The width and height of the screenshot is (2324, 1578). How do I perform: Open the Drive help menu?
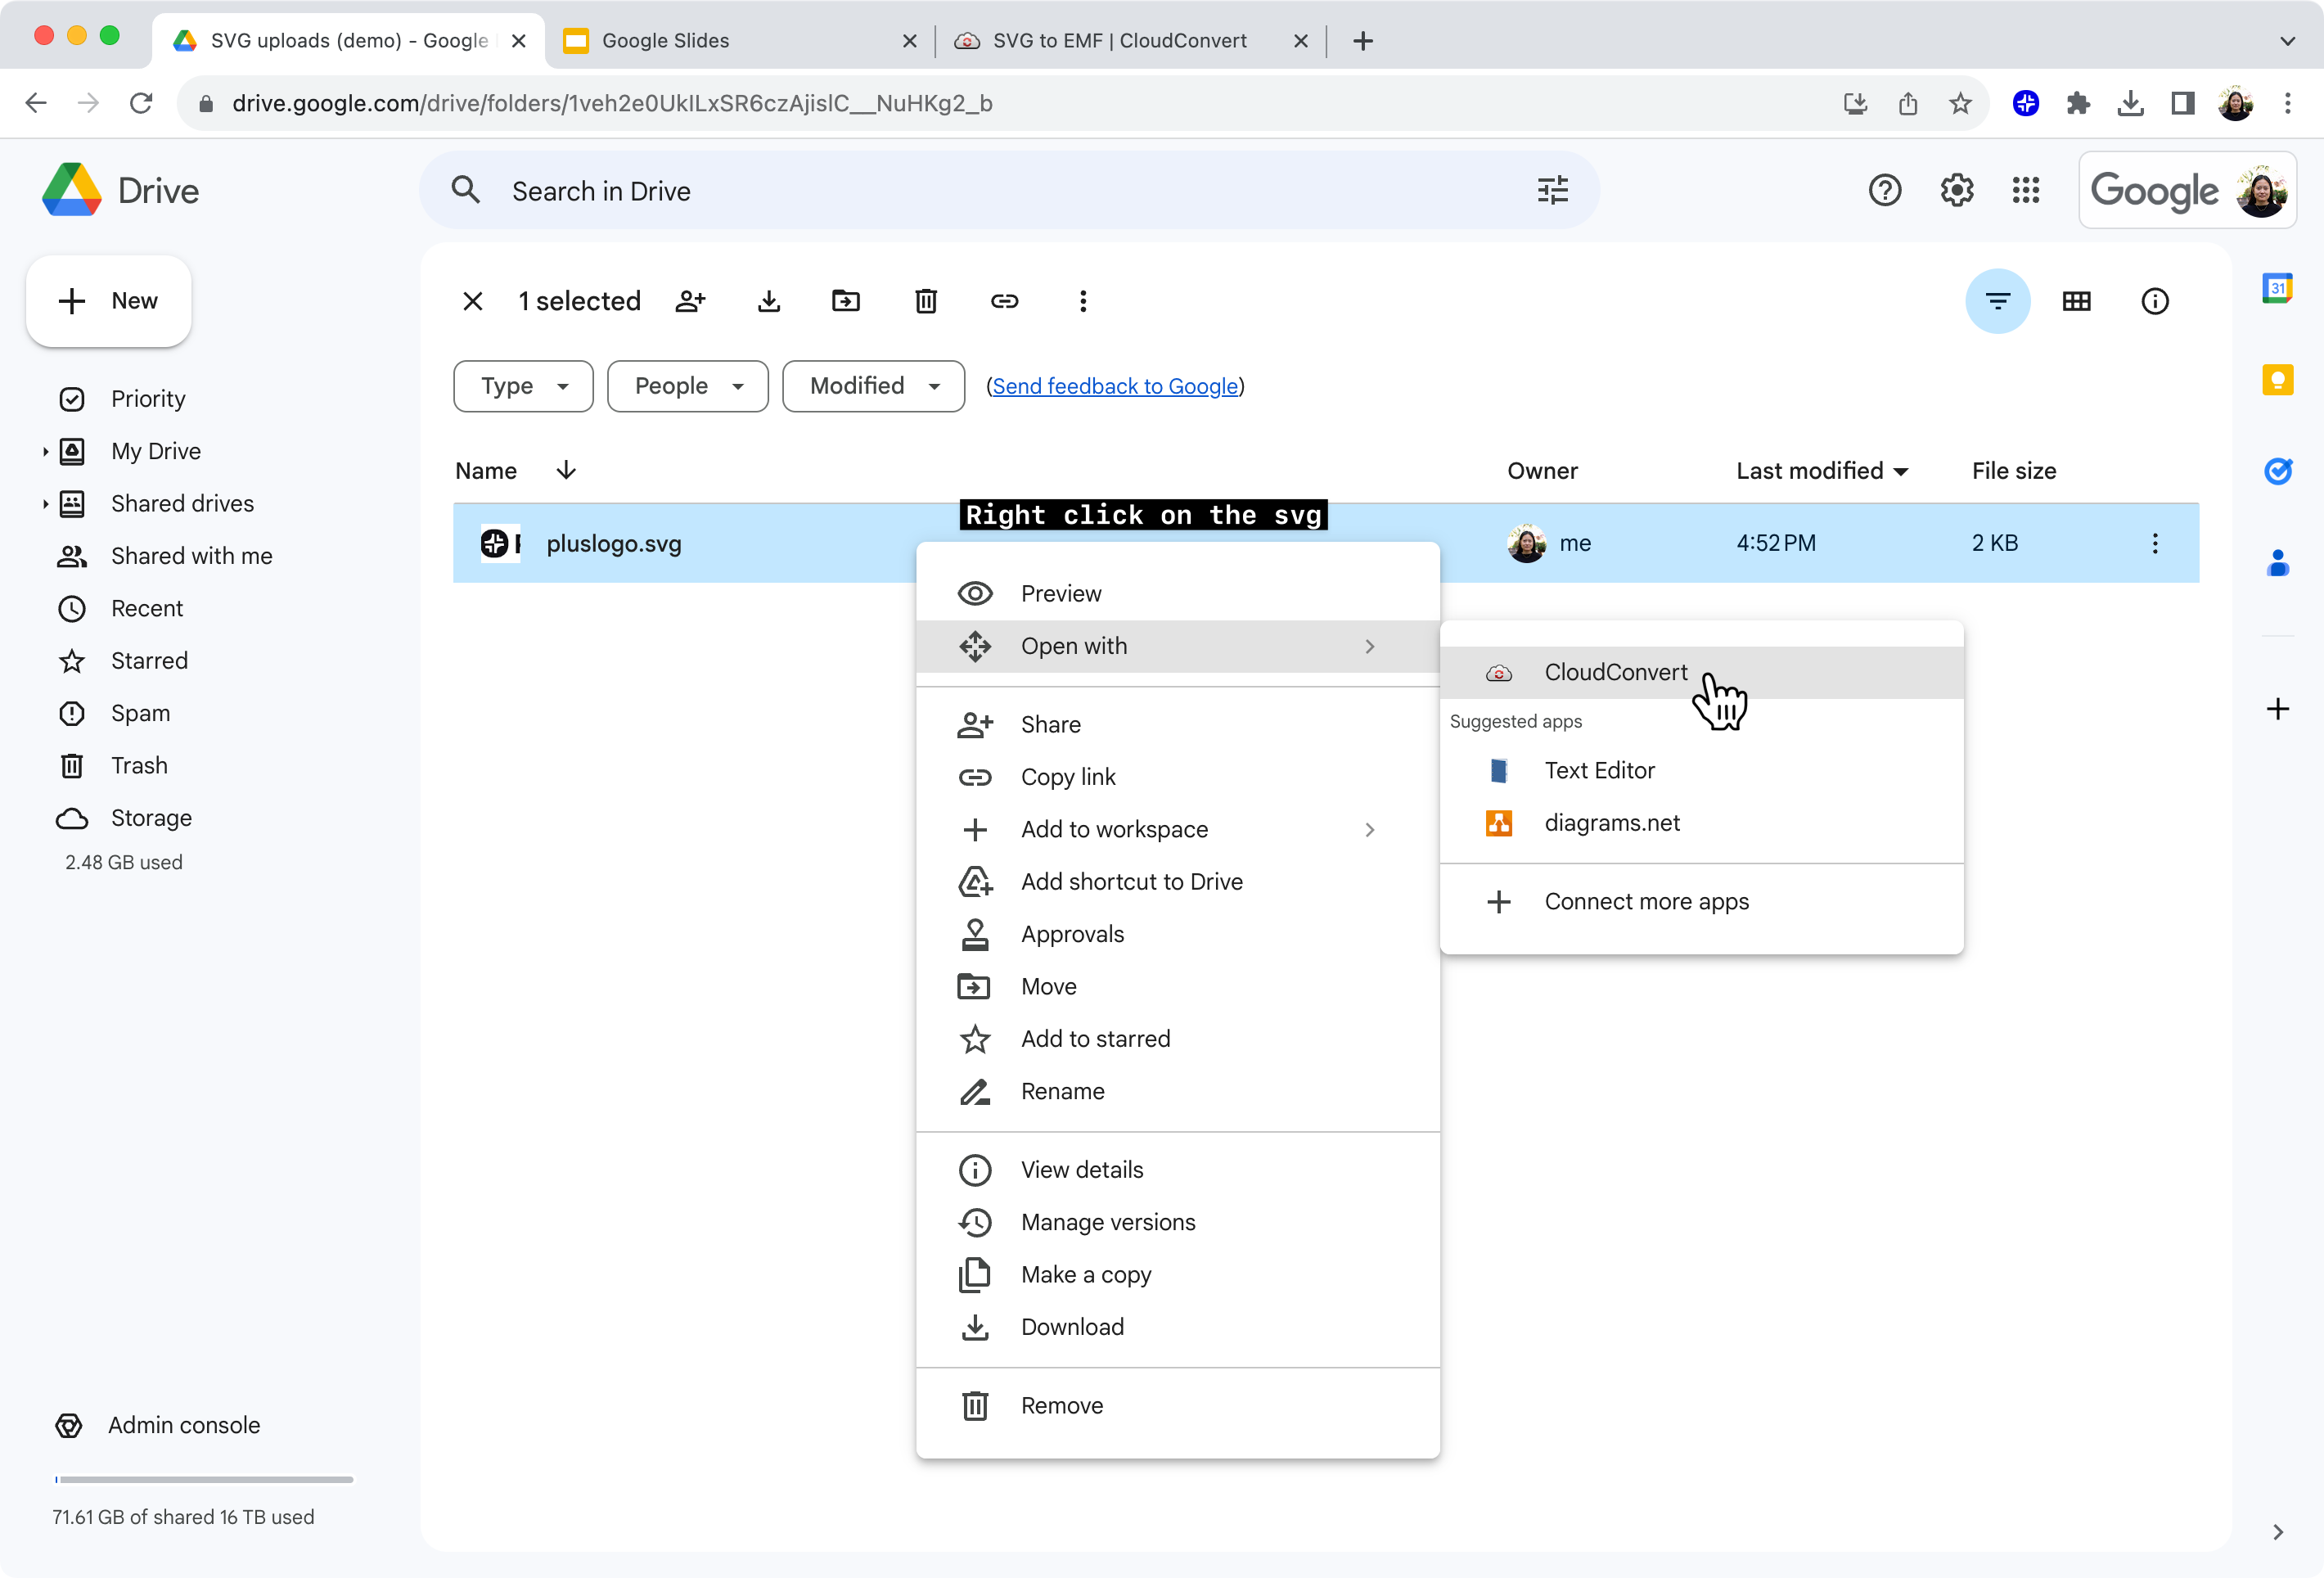(1884, 190)
